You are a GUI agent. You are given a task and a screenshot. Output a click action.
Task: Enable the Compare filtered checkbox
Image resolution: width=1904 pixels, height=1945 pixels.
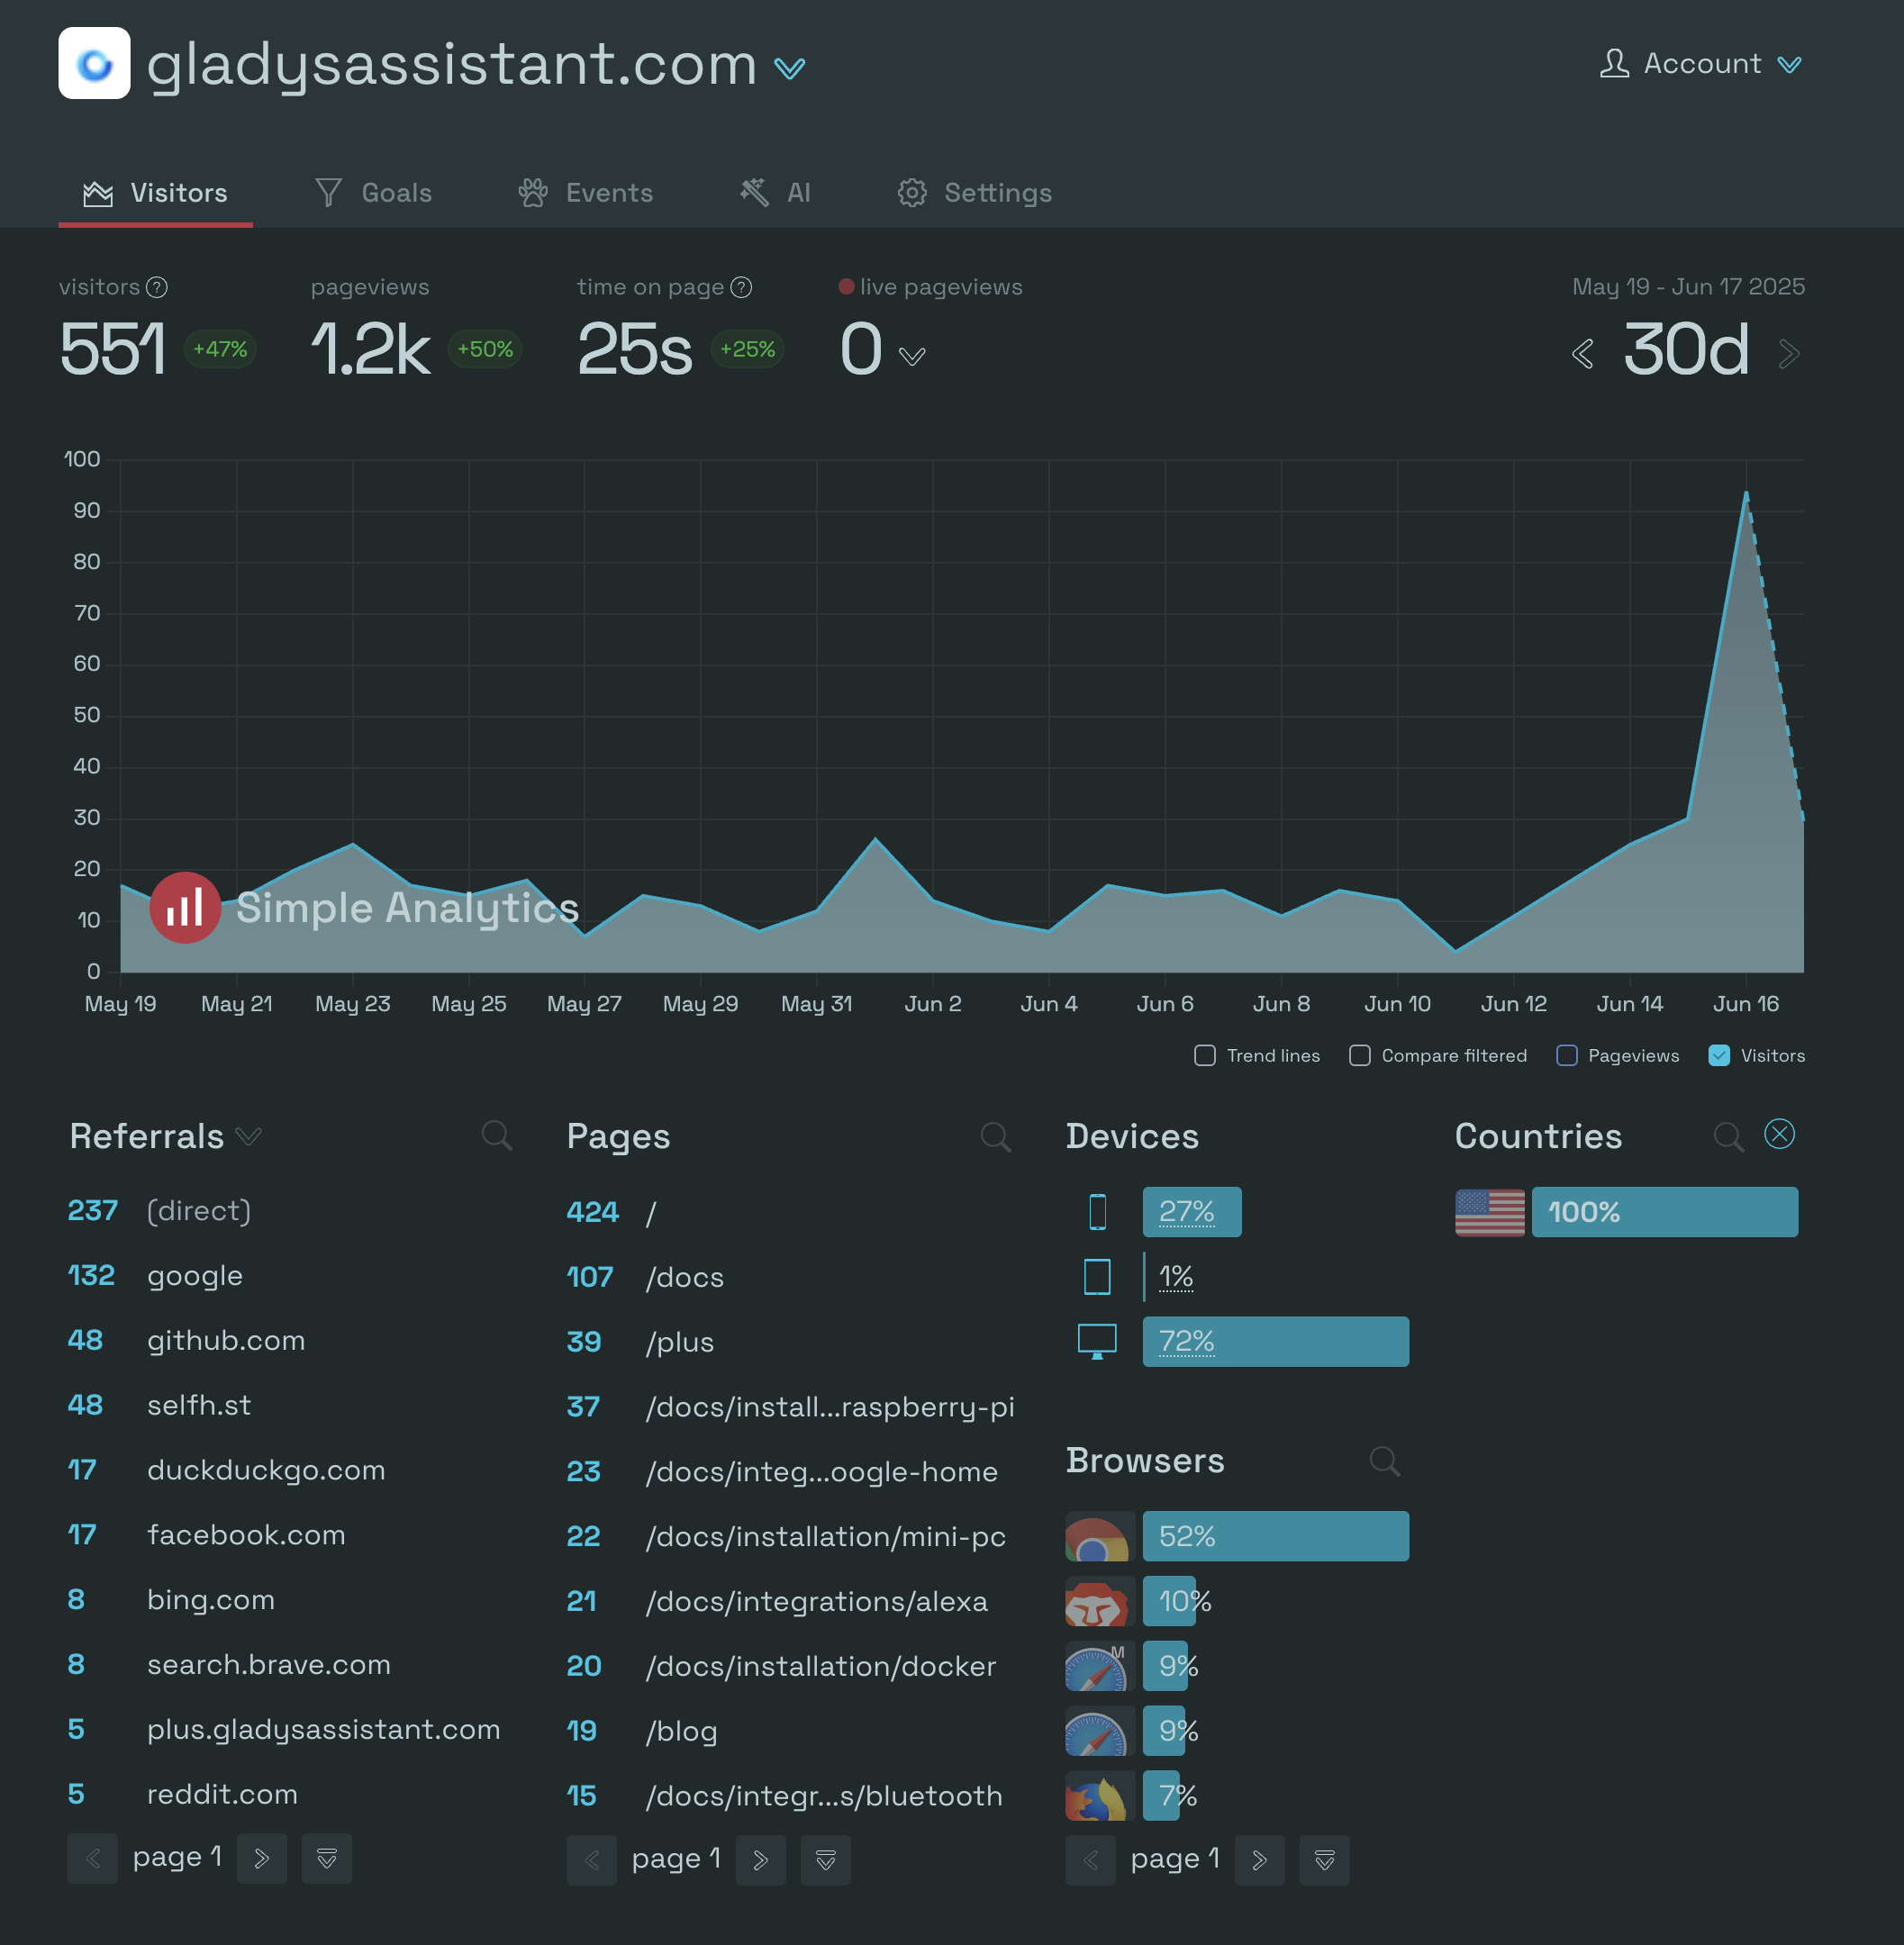coord(1360,1056)
